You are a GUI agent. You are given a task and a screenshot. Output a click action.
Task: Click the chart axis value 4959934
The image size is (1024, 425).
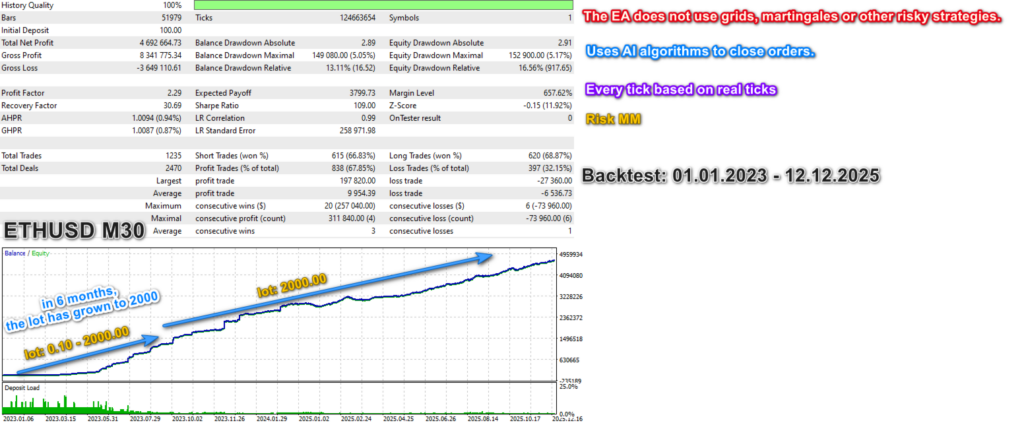click(570, 254)
